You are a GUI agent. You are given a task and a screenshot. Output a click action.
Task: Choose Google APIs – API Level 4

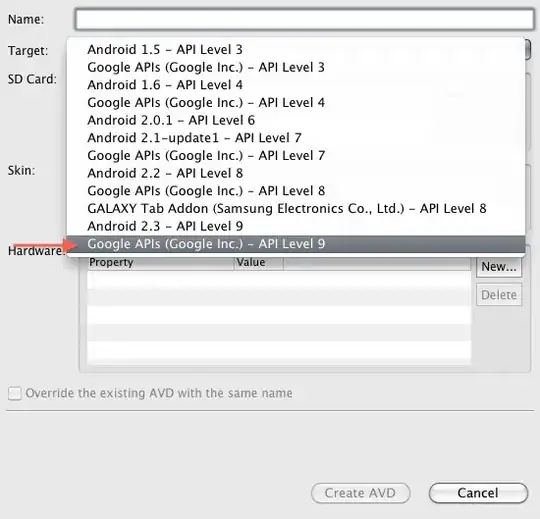click(296, 102)
